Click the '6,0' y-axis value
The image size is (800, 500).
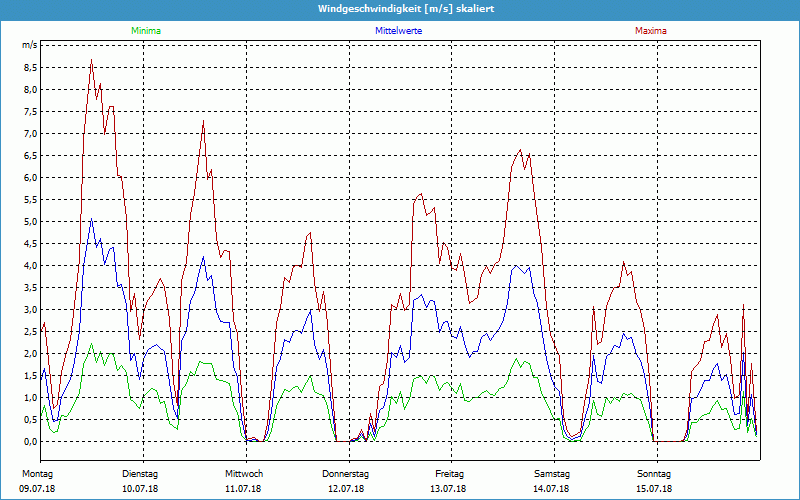pyautogui.click(x=31, y=178)
